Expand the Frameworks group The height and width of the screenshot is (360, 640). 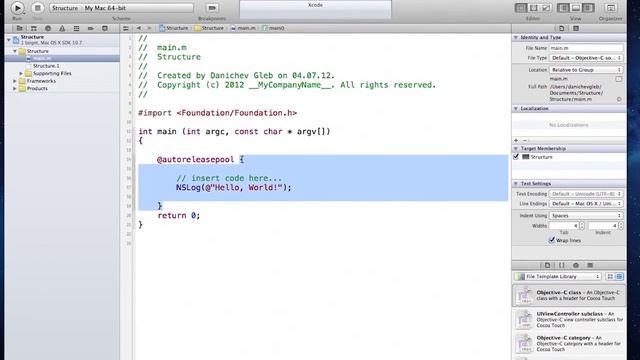click(x=15, y=81)
